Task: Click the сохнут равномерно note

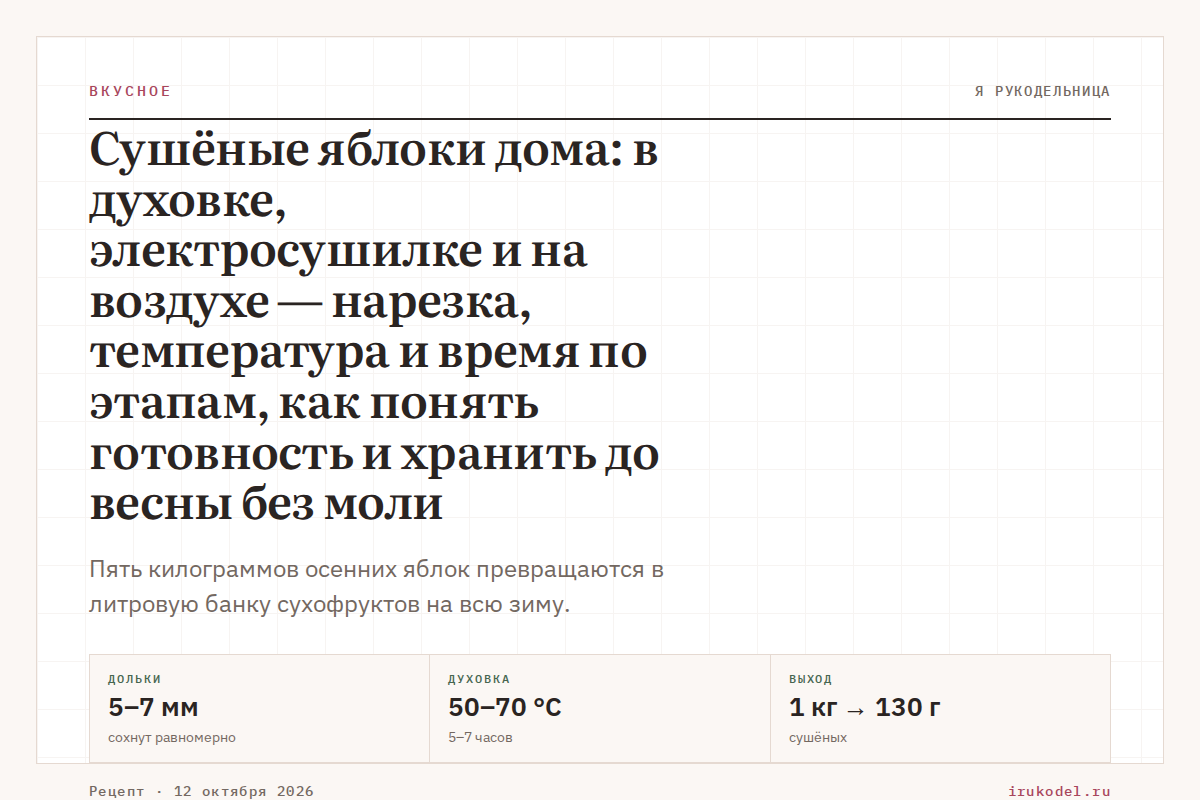Action: point(172,738)
